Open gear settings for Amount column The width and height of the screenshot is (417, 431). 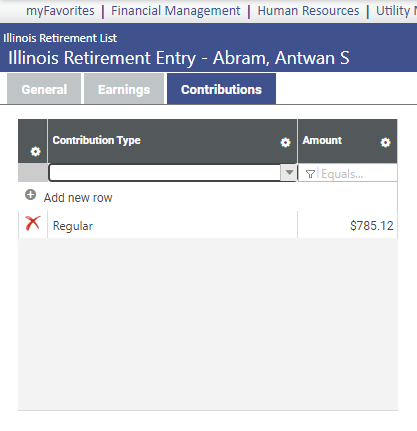tap(385, 143)
